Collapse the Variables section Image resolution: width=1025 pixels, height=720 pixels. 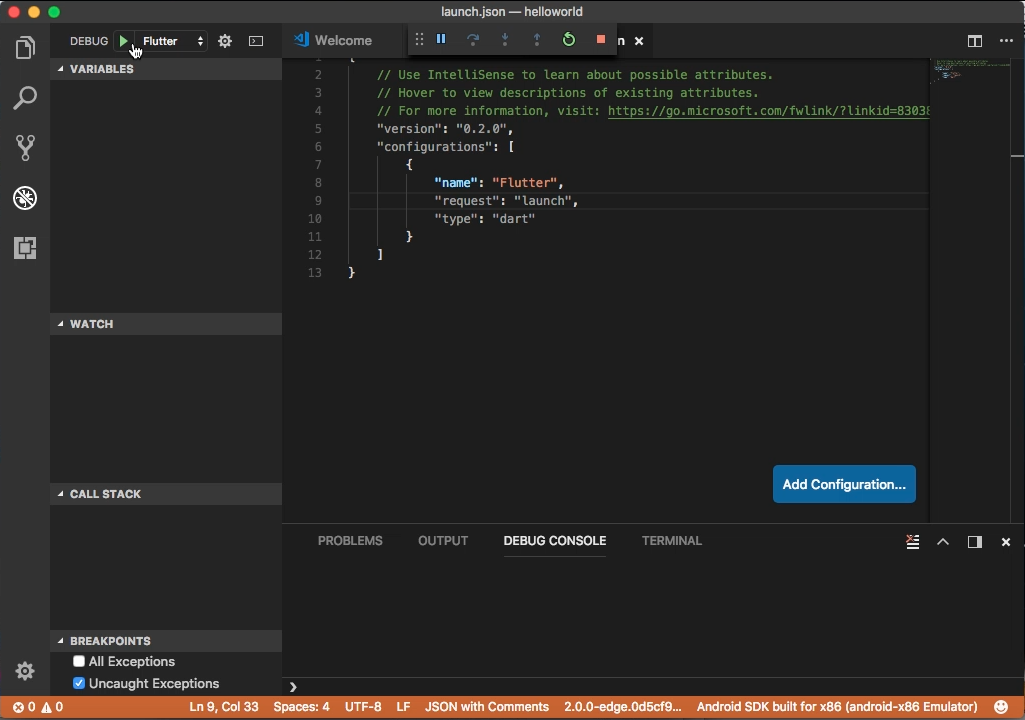click(166, 69)
